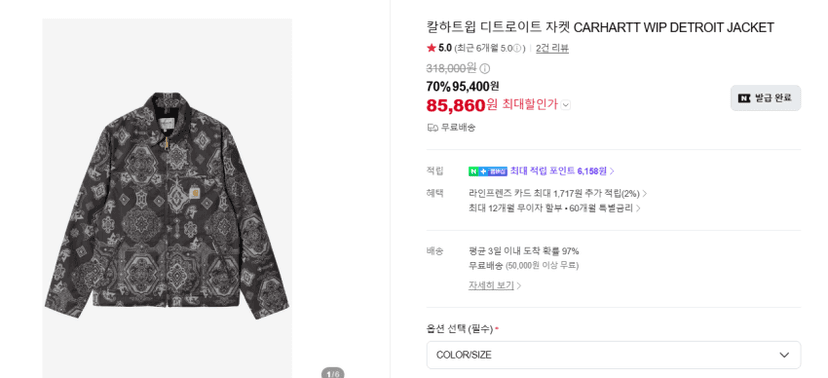Expand the 60개월 특별금리 arrow

tap(638, 209)
